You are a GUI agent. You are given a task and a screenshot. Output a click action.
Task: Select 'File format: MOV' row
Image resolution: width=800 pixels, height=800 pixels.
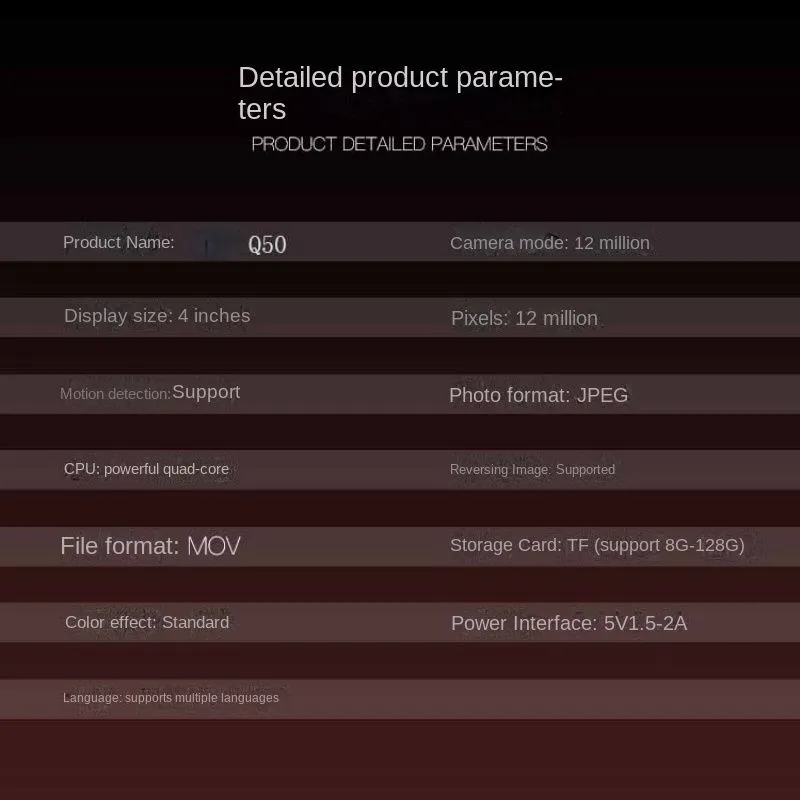coord(151,546)
